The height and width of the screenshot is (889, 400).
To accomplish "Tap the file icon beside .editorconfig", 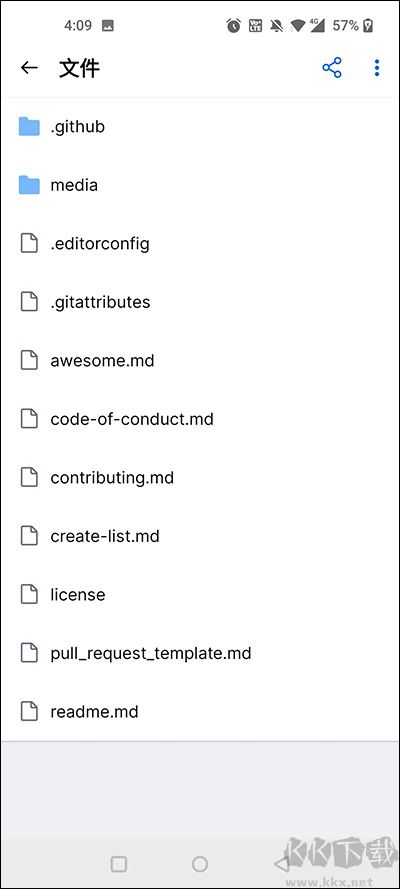I will coord(29,243).
